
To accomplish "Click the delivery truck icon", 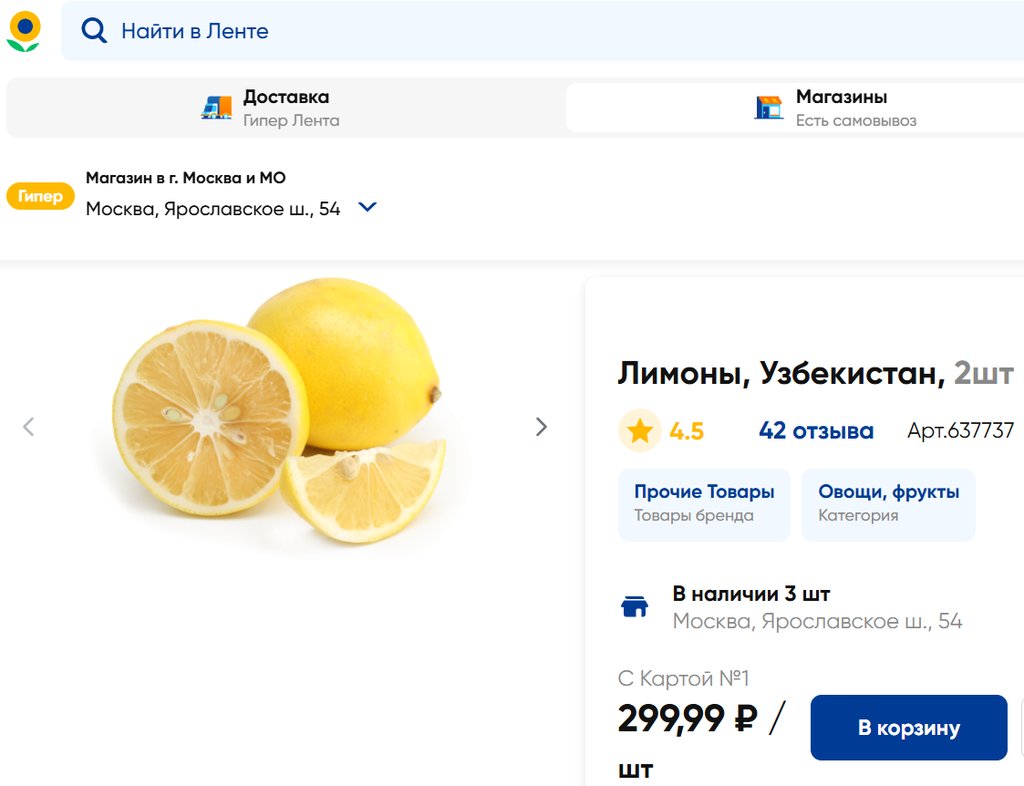I will (x=216, y=108).
